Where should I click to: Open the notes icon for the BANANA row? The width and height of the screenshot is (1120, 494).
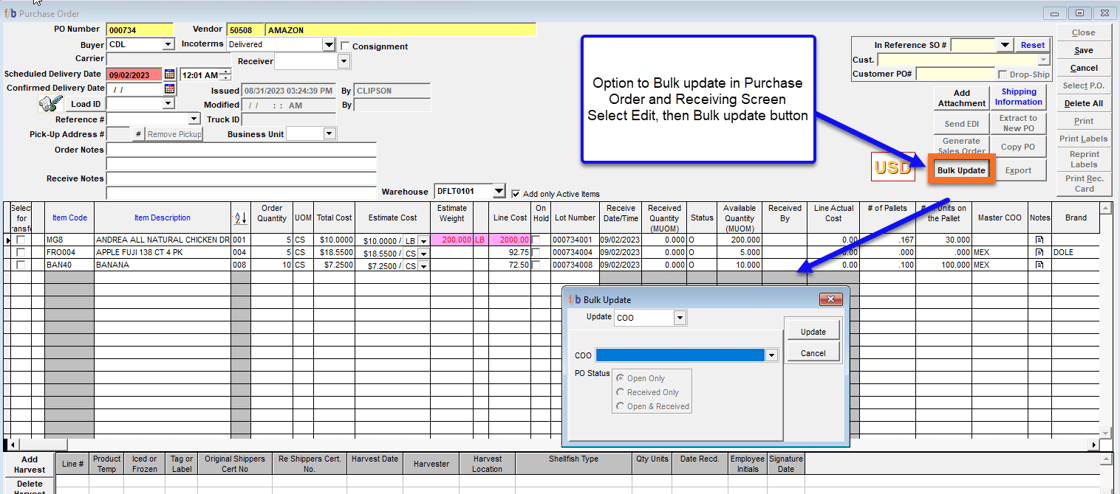1039,265
